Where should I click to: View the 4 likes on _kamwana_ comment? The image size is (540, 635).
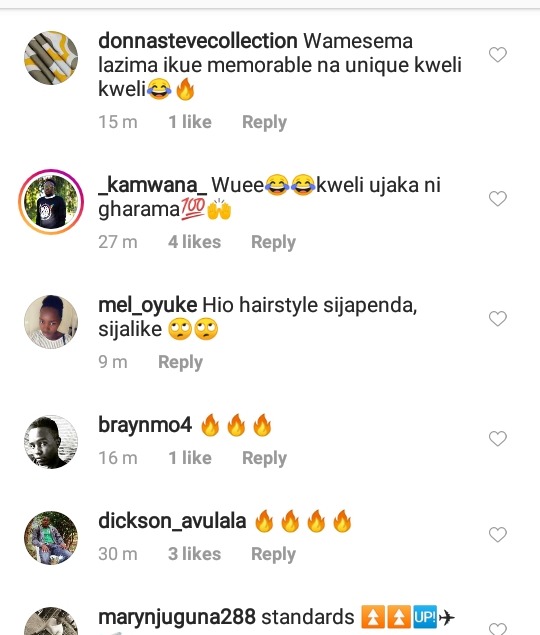click(194, 242)
